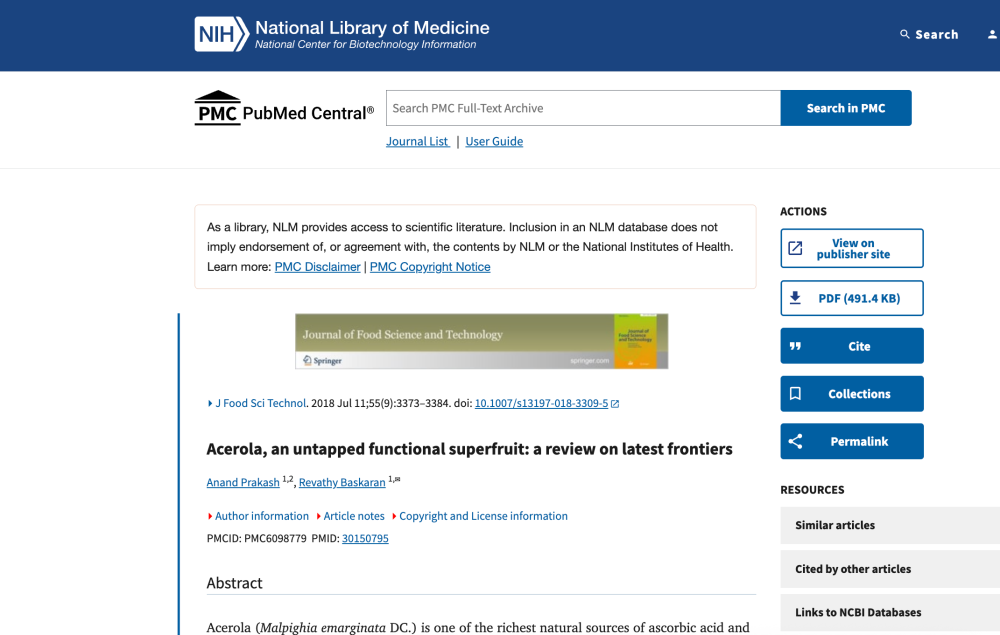Expand Article notes section
Screen dimensions: 1000x635
pos(351,516)
